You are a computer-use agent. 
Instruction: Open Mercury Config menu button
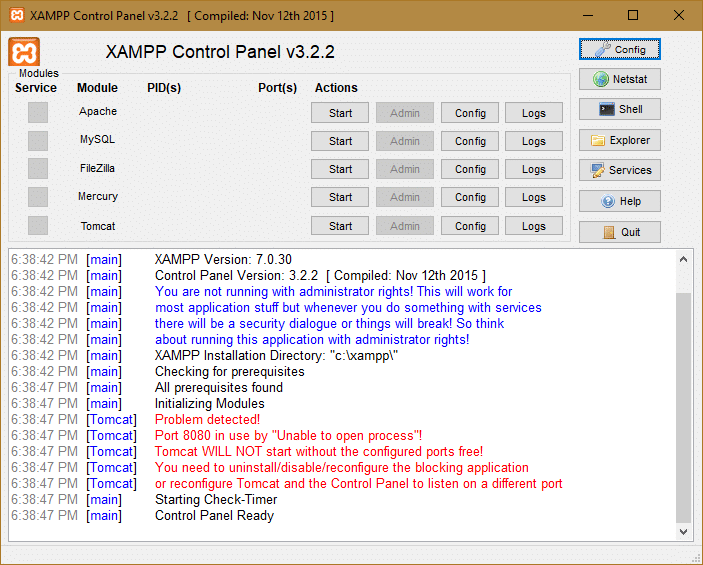470,197
